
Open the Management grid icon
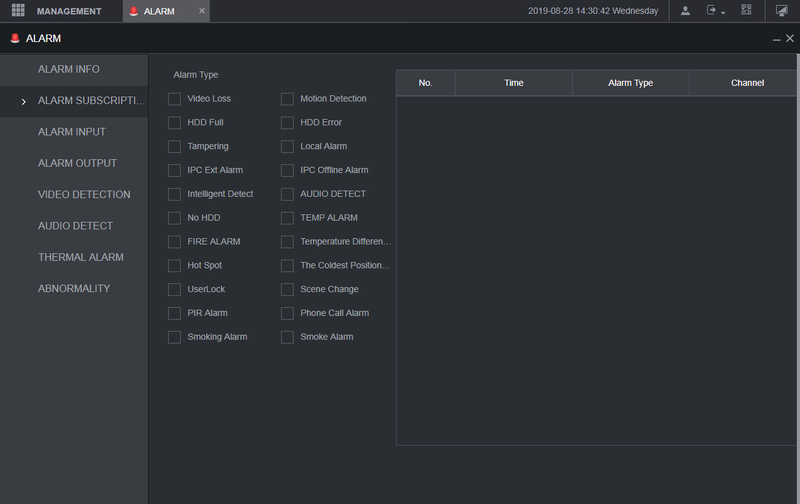click(x=18, y=10)
